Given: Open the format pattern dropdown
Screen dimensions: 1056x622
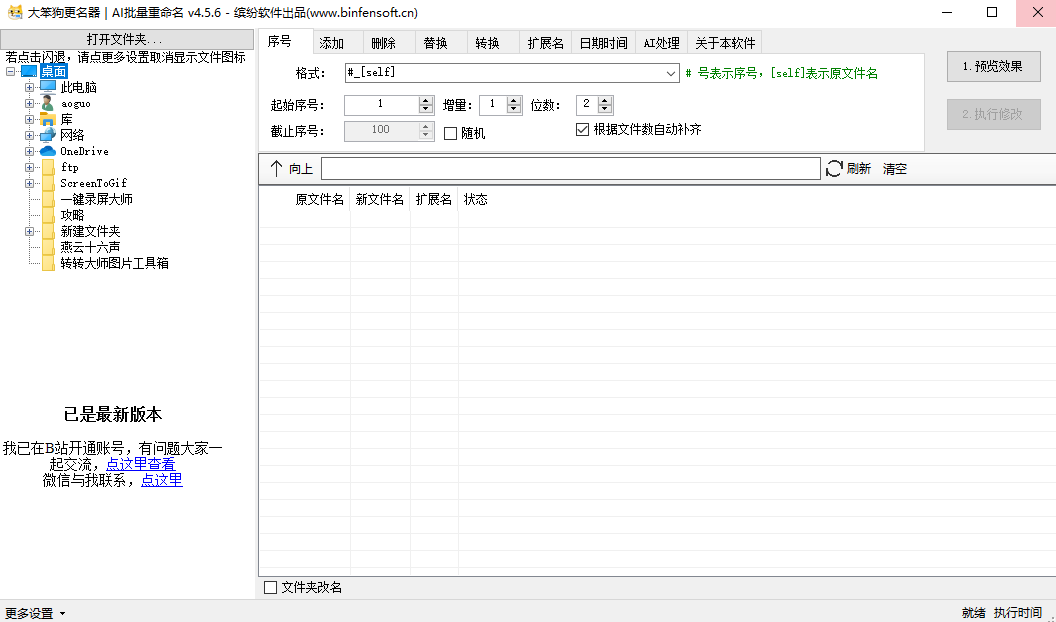Looking at the screenshot, I should click(x=671, y=73).
